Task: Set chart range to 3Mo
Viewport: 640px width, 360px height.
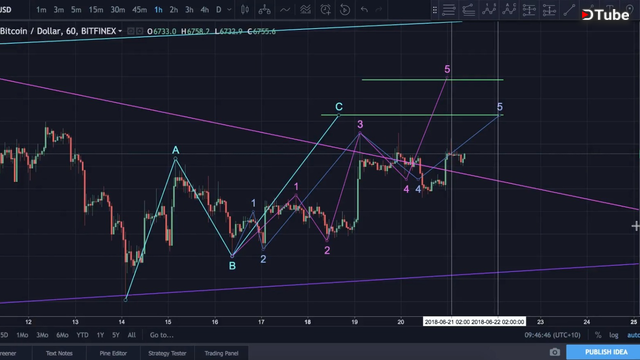Action: (42, 335)
